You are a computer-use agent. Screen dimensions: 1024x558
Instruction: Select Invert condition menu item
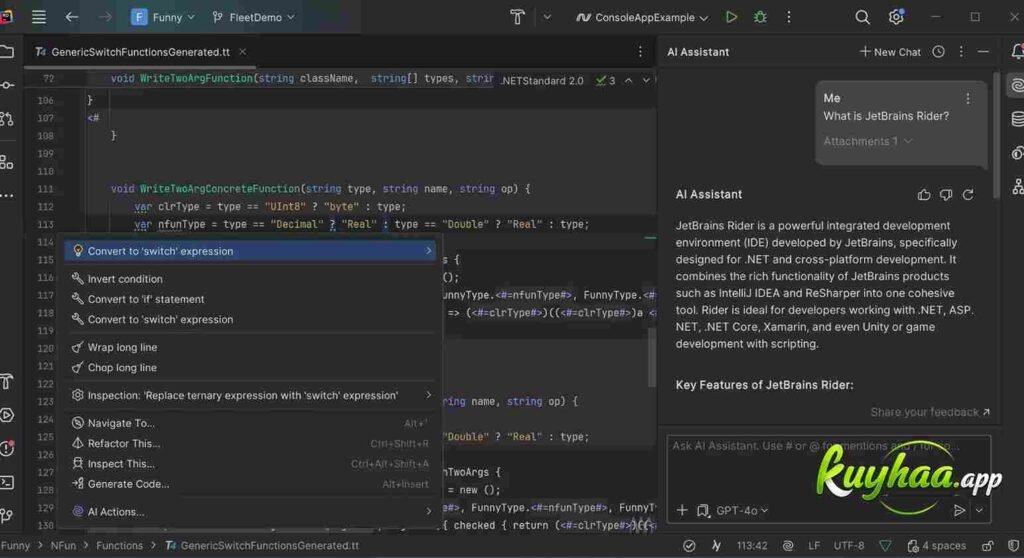[250, 279]
